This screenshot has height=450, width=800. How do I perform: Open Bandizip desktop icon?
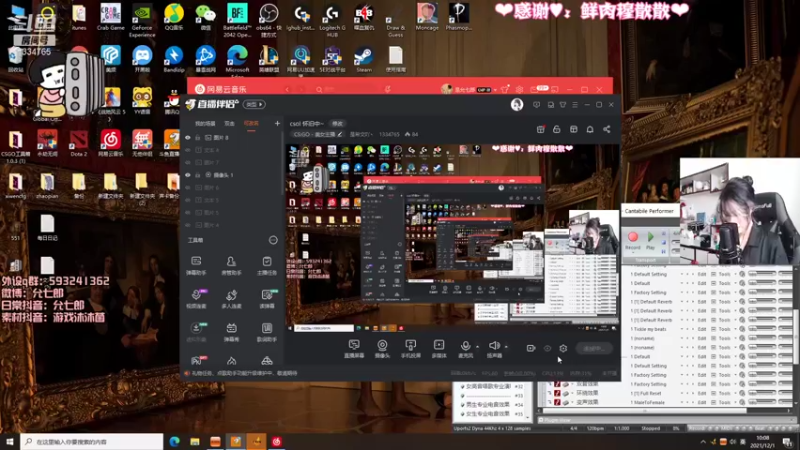(x=174, y=59)
